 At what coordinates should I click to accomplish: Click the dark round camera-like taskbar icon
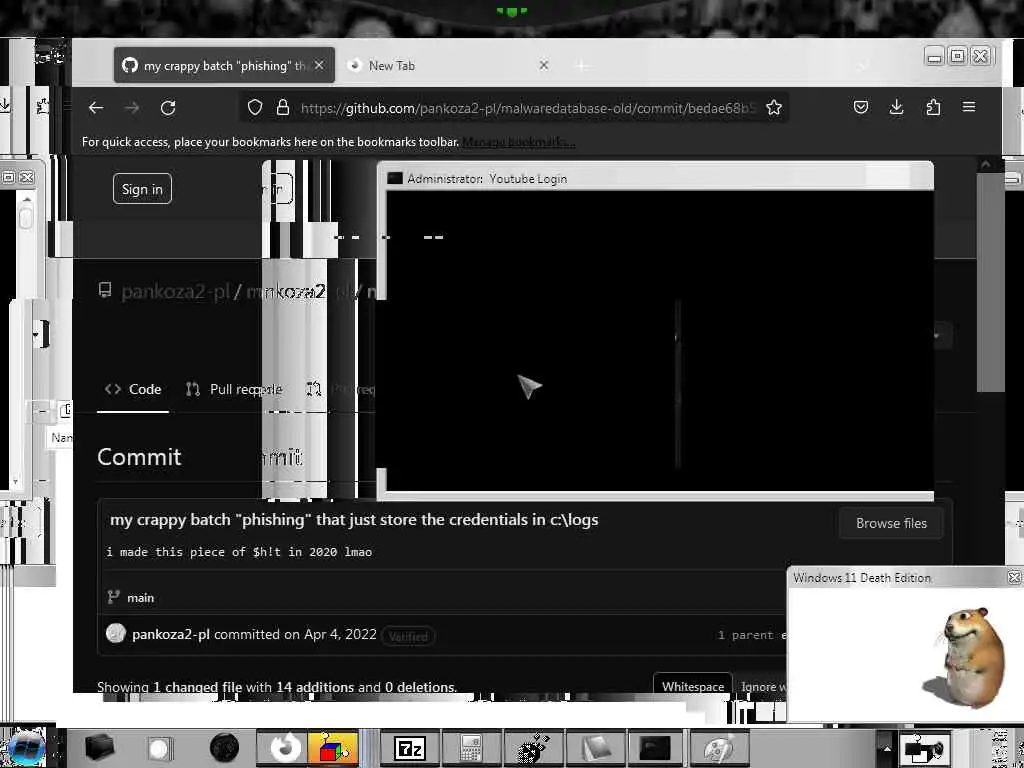(x=224, y=748)
